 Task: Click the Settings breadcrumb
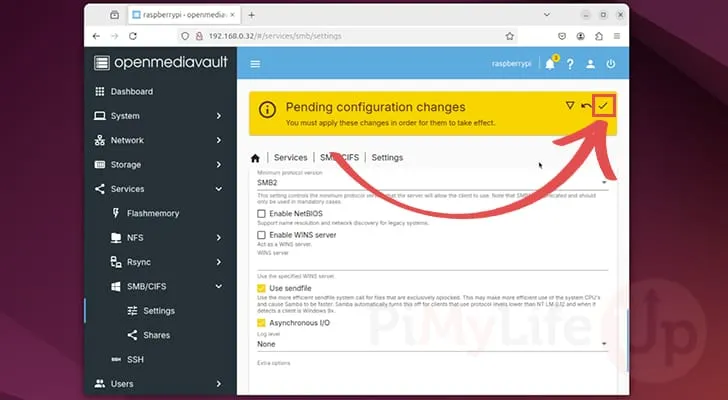click(x=387, y=158)
